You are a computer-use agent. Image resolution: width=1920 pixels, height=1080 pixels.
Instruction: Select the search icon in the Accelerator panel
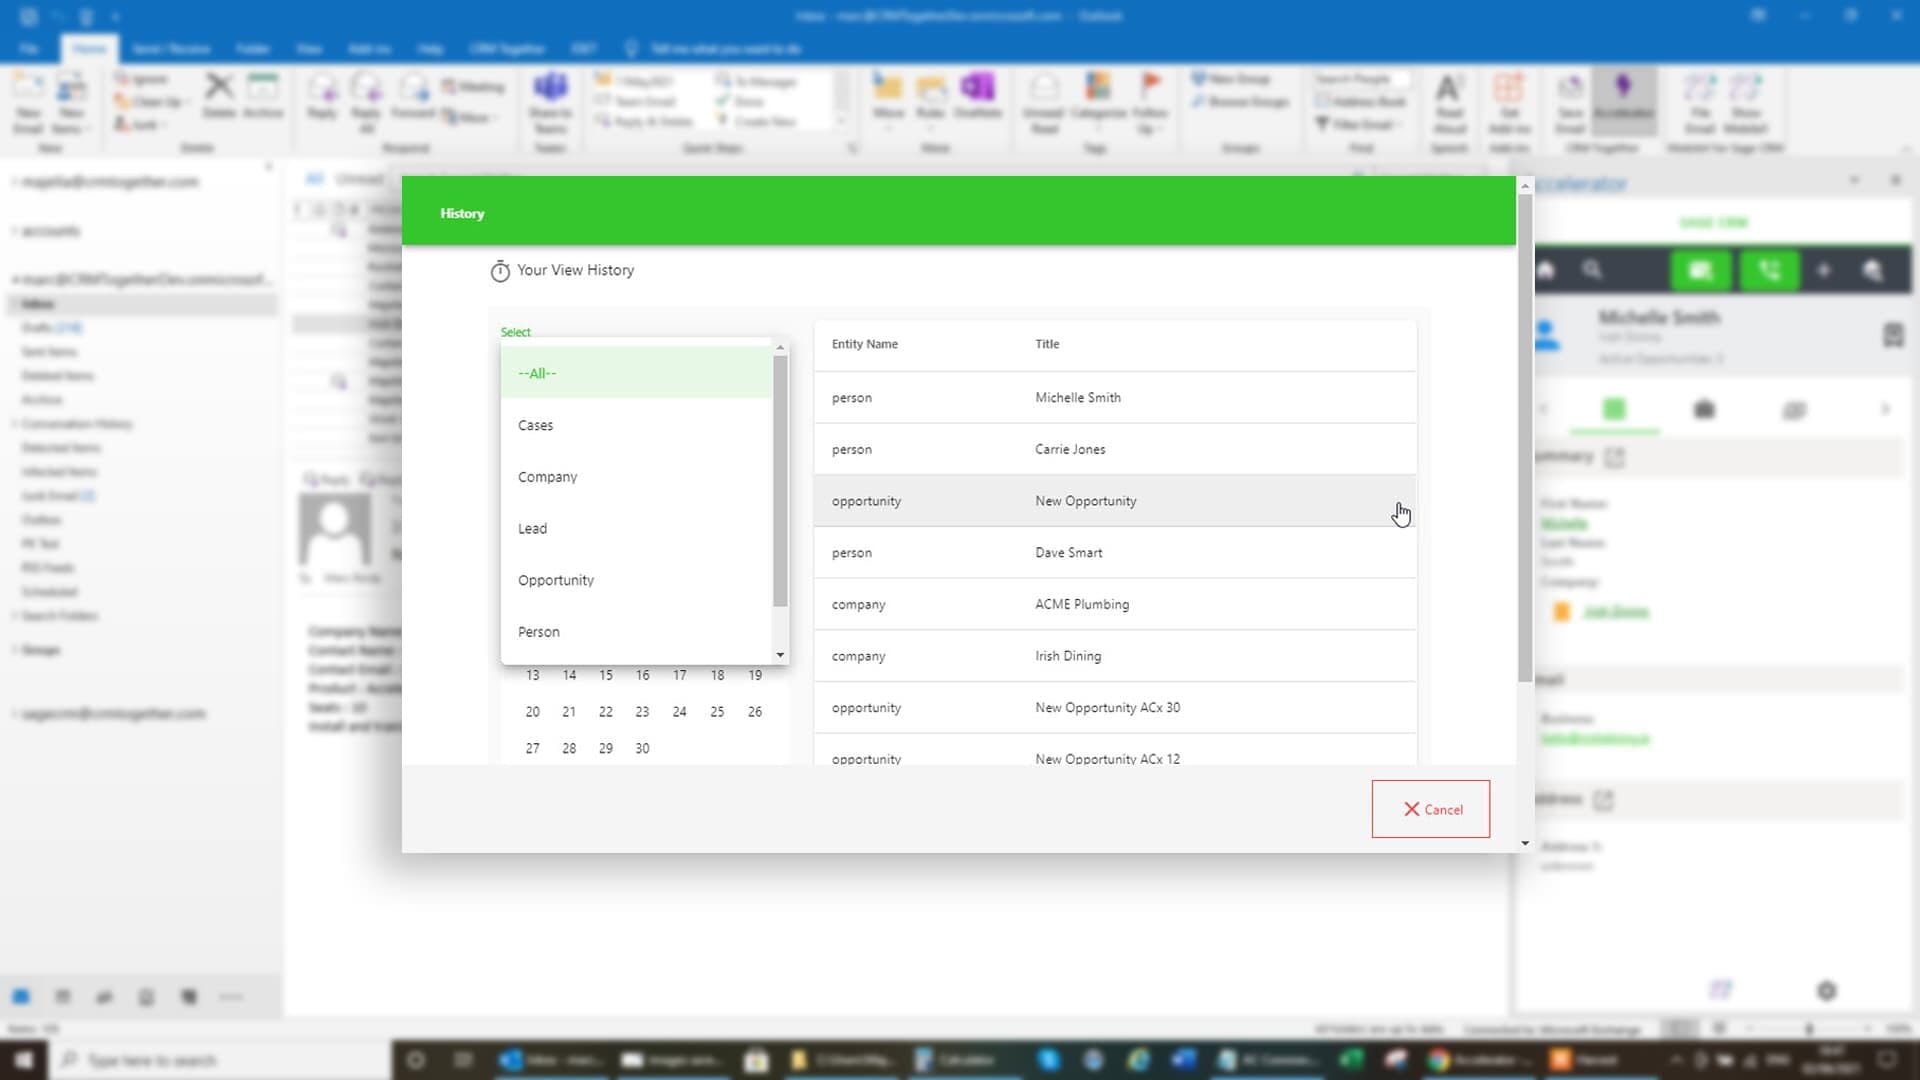point(1593,269)
